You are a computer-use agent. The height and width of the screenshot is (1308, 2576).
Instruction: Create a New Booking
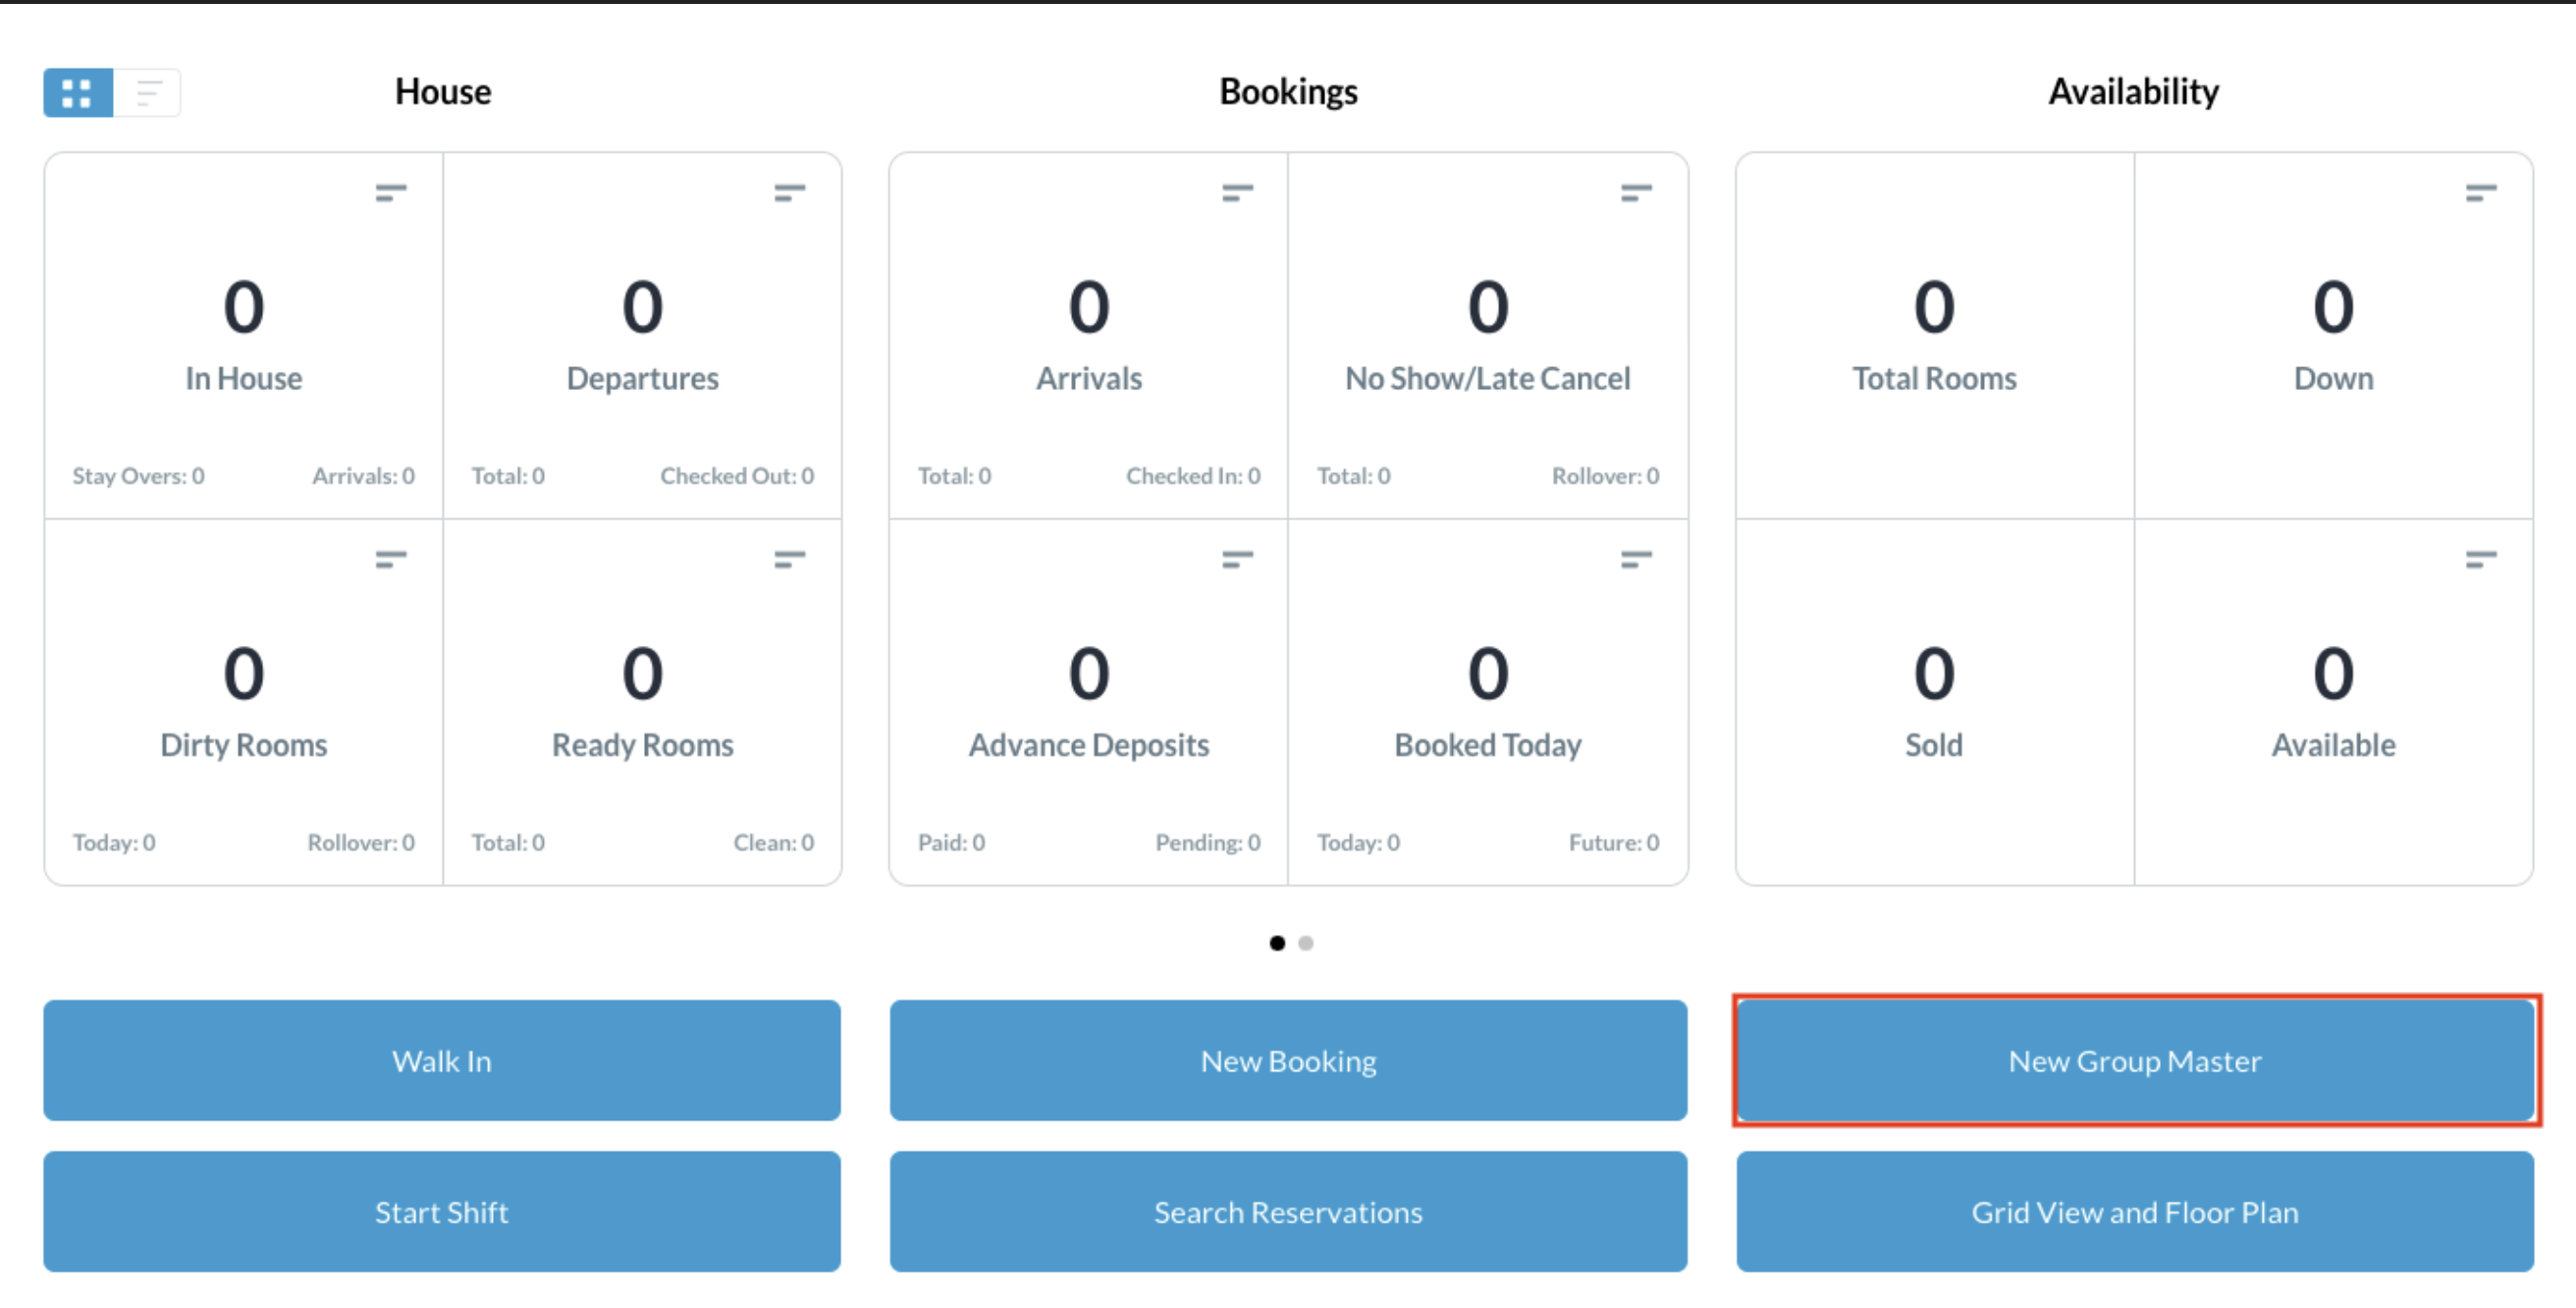[x=1288, y=1060]
